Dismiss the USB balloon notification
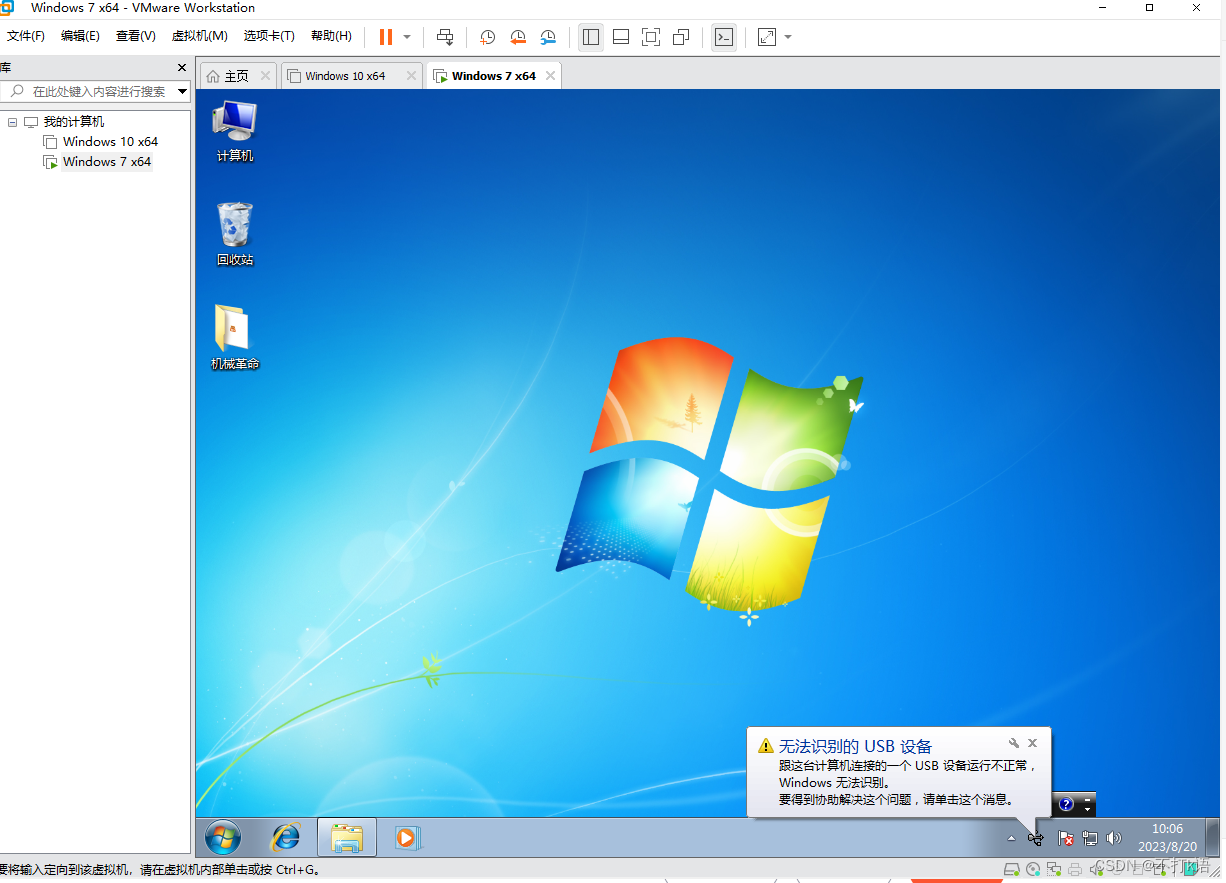The image size is (1226, 883). click(1033, 743)
